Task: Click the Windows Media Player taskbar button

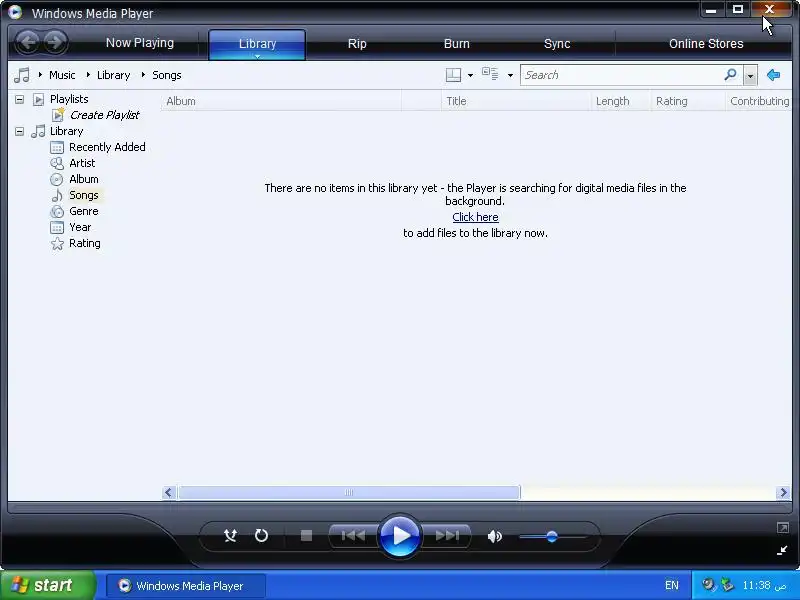Action: (x=186, y=586)
